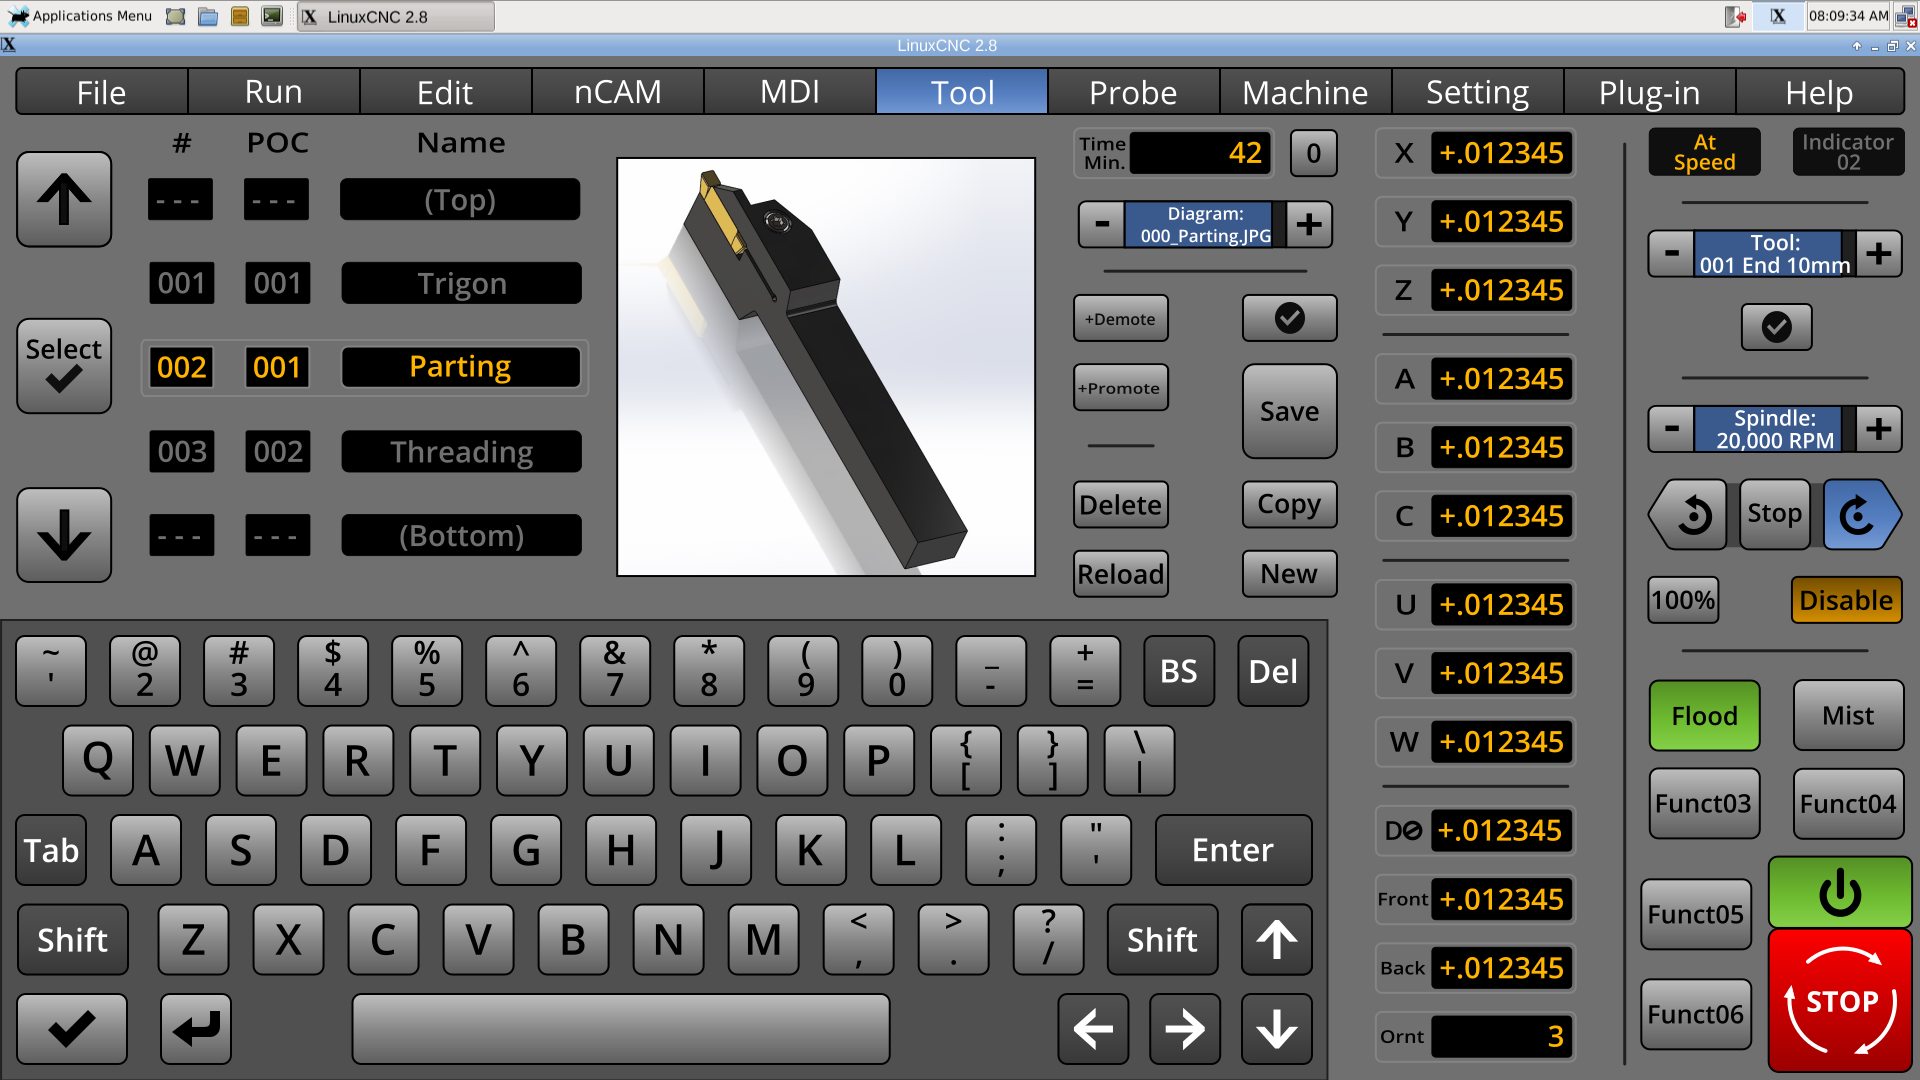
Task: Confirm tool choice with the Select checkmark button
Action: (64, 365)
